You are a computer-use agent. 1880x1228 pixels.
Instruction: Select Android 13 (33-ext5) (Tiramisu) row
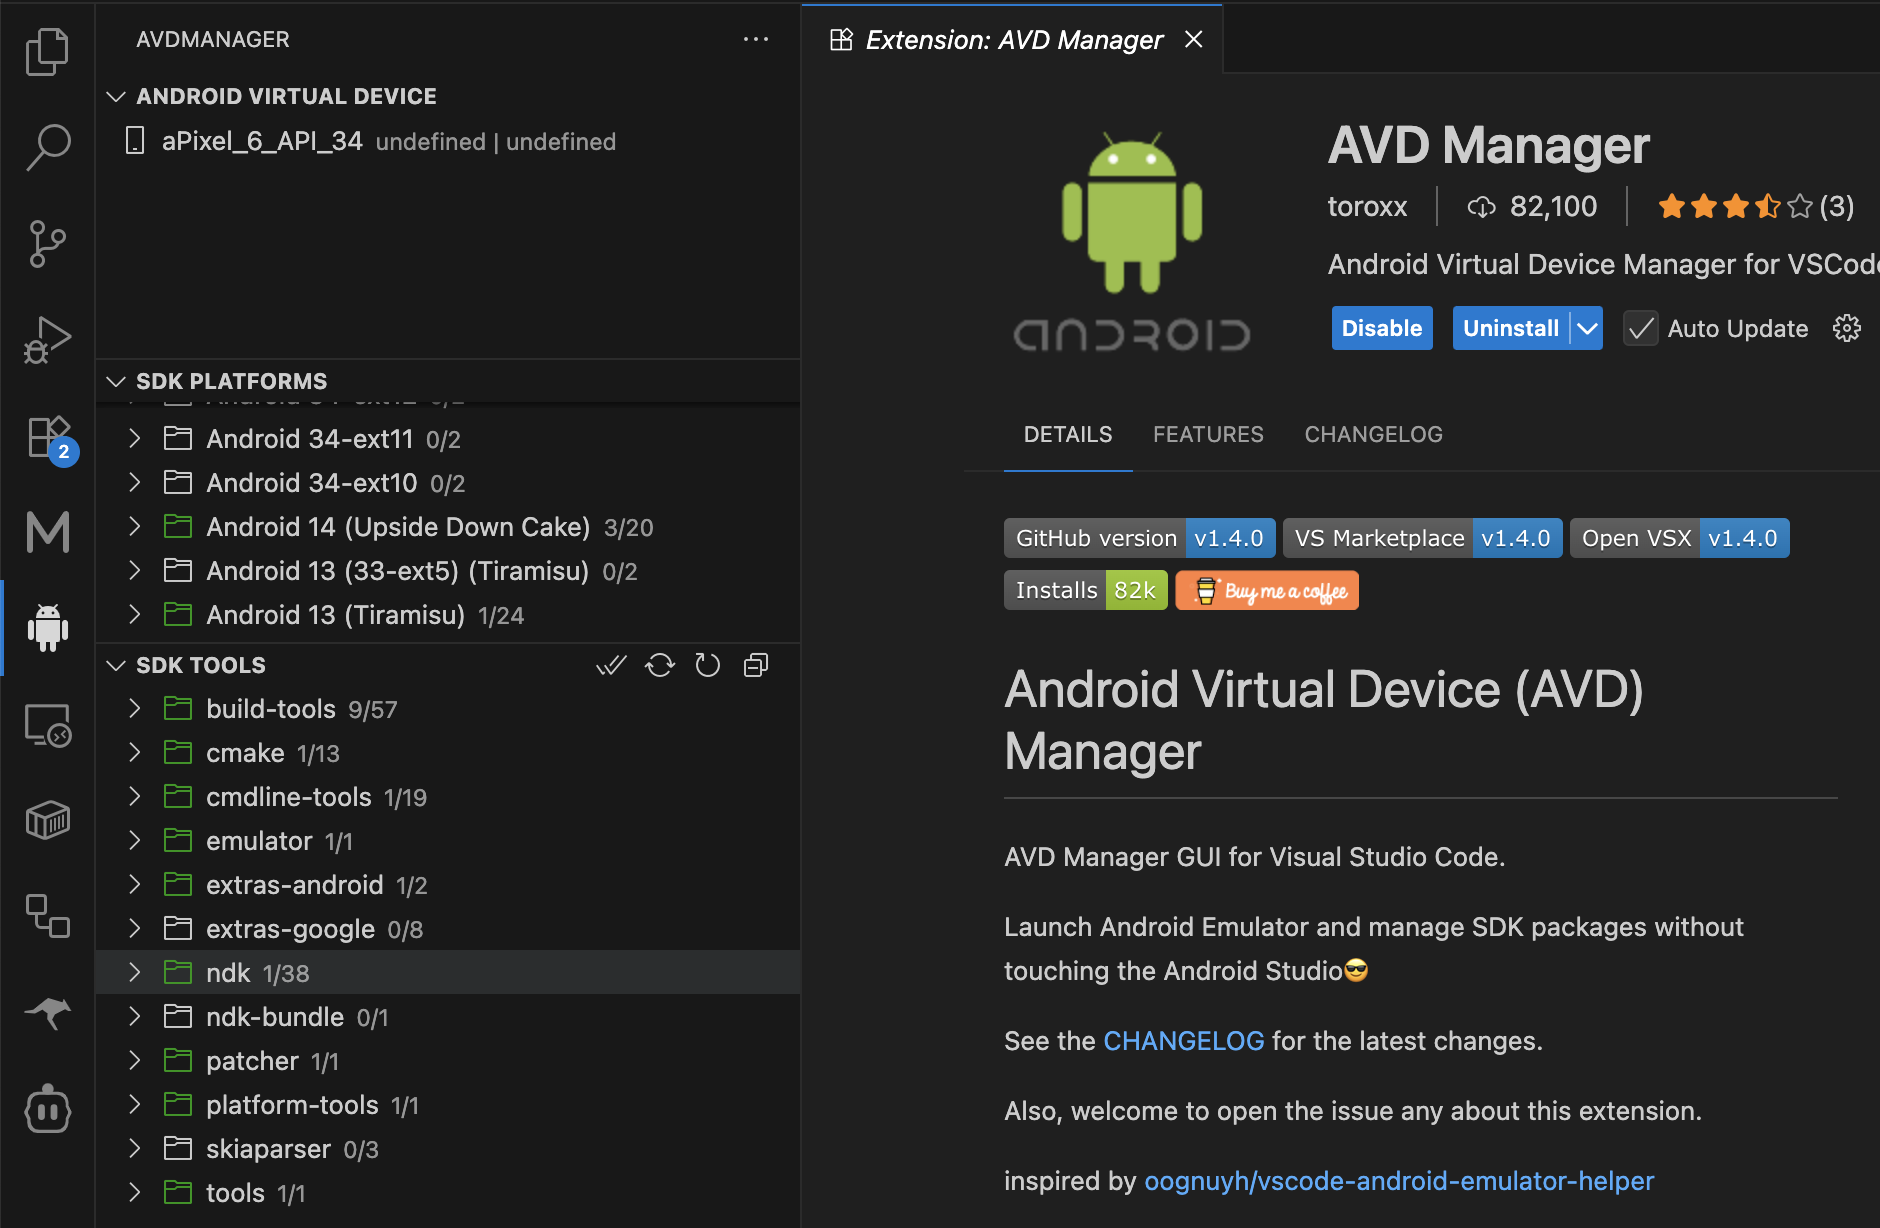[448, 570]
